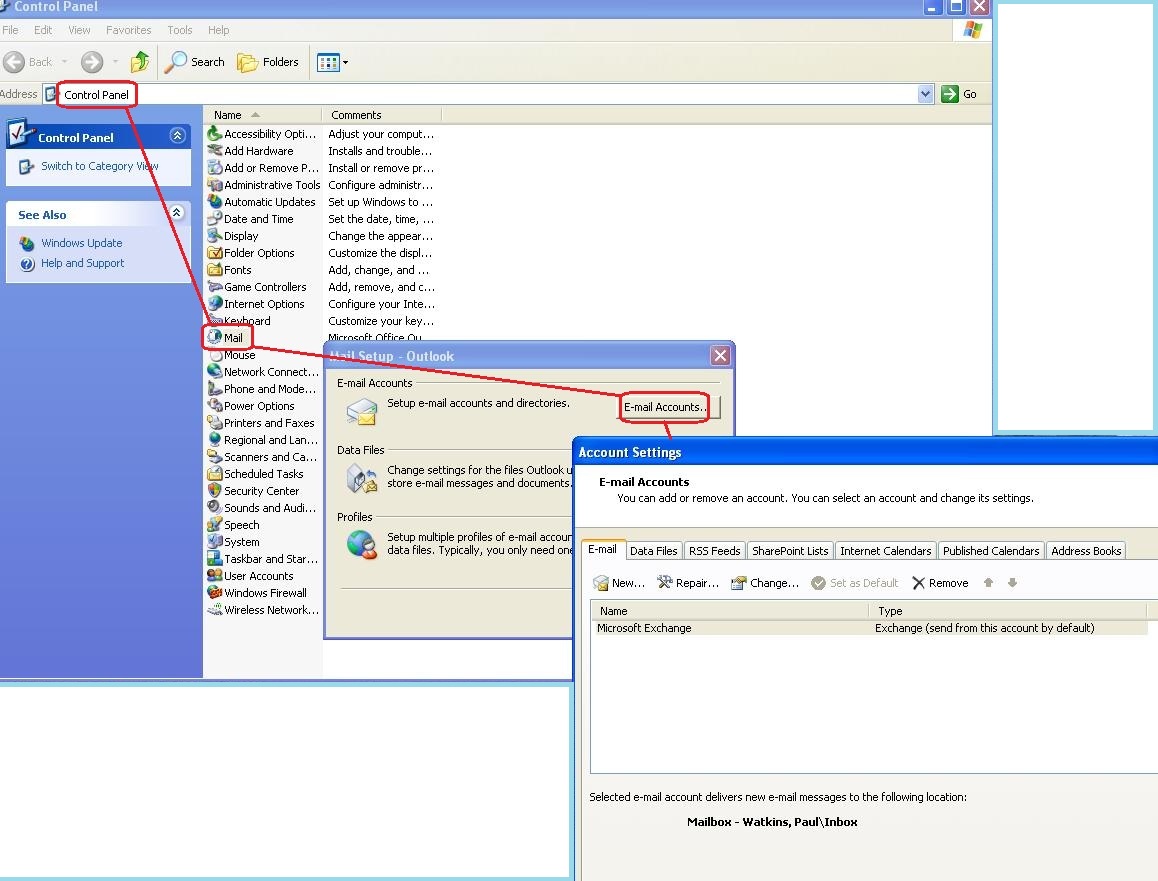This screenshot has height=881, width=1158.
Task: Open the Tools menu
Action: [180, 30]
